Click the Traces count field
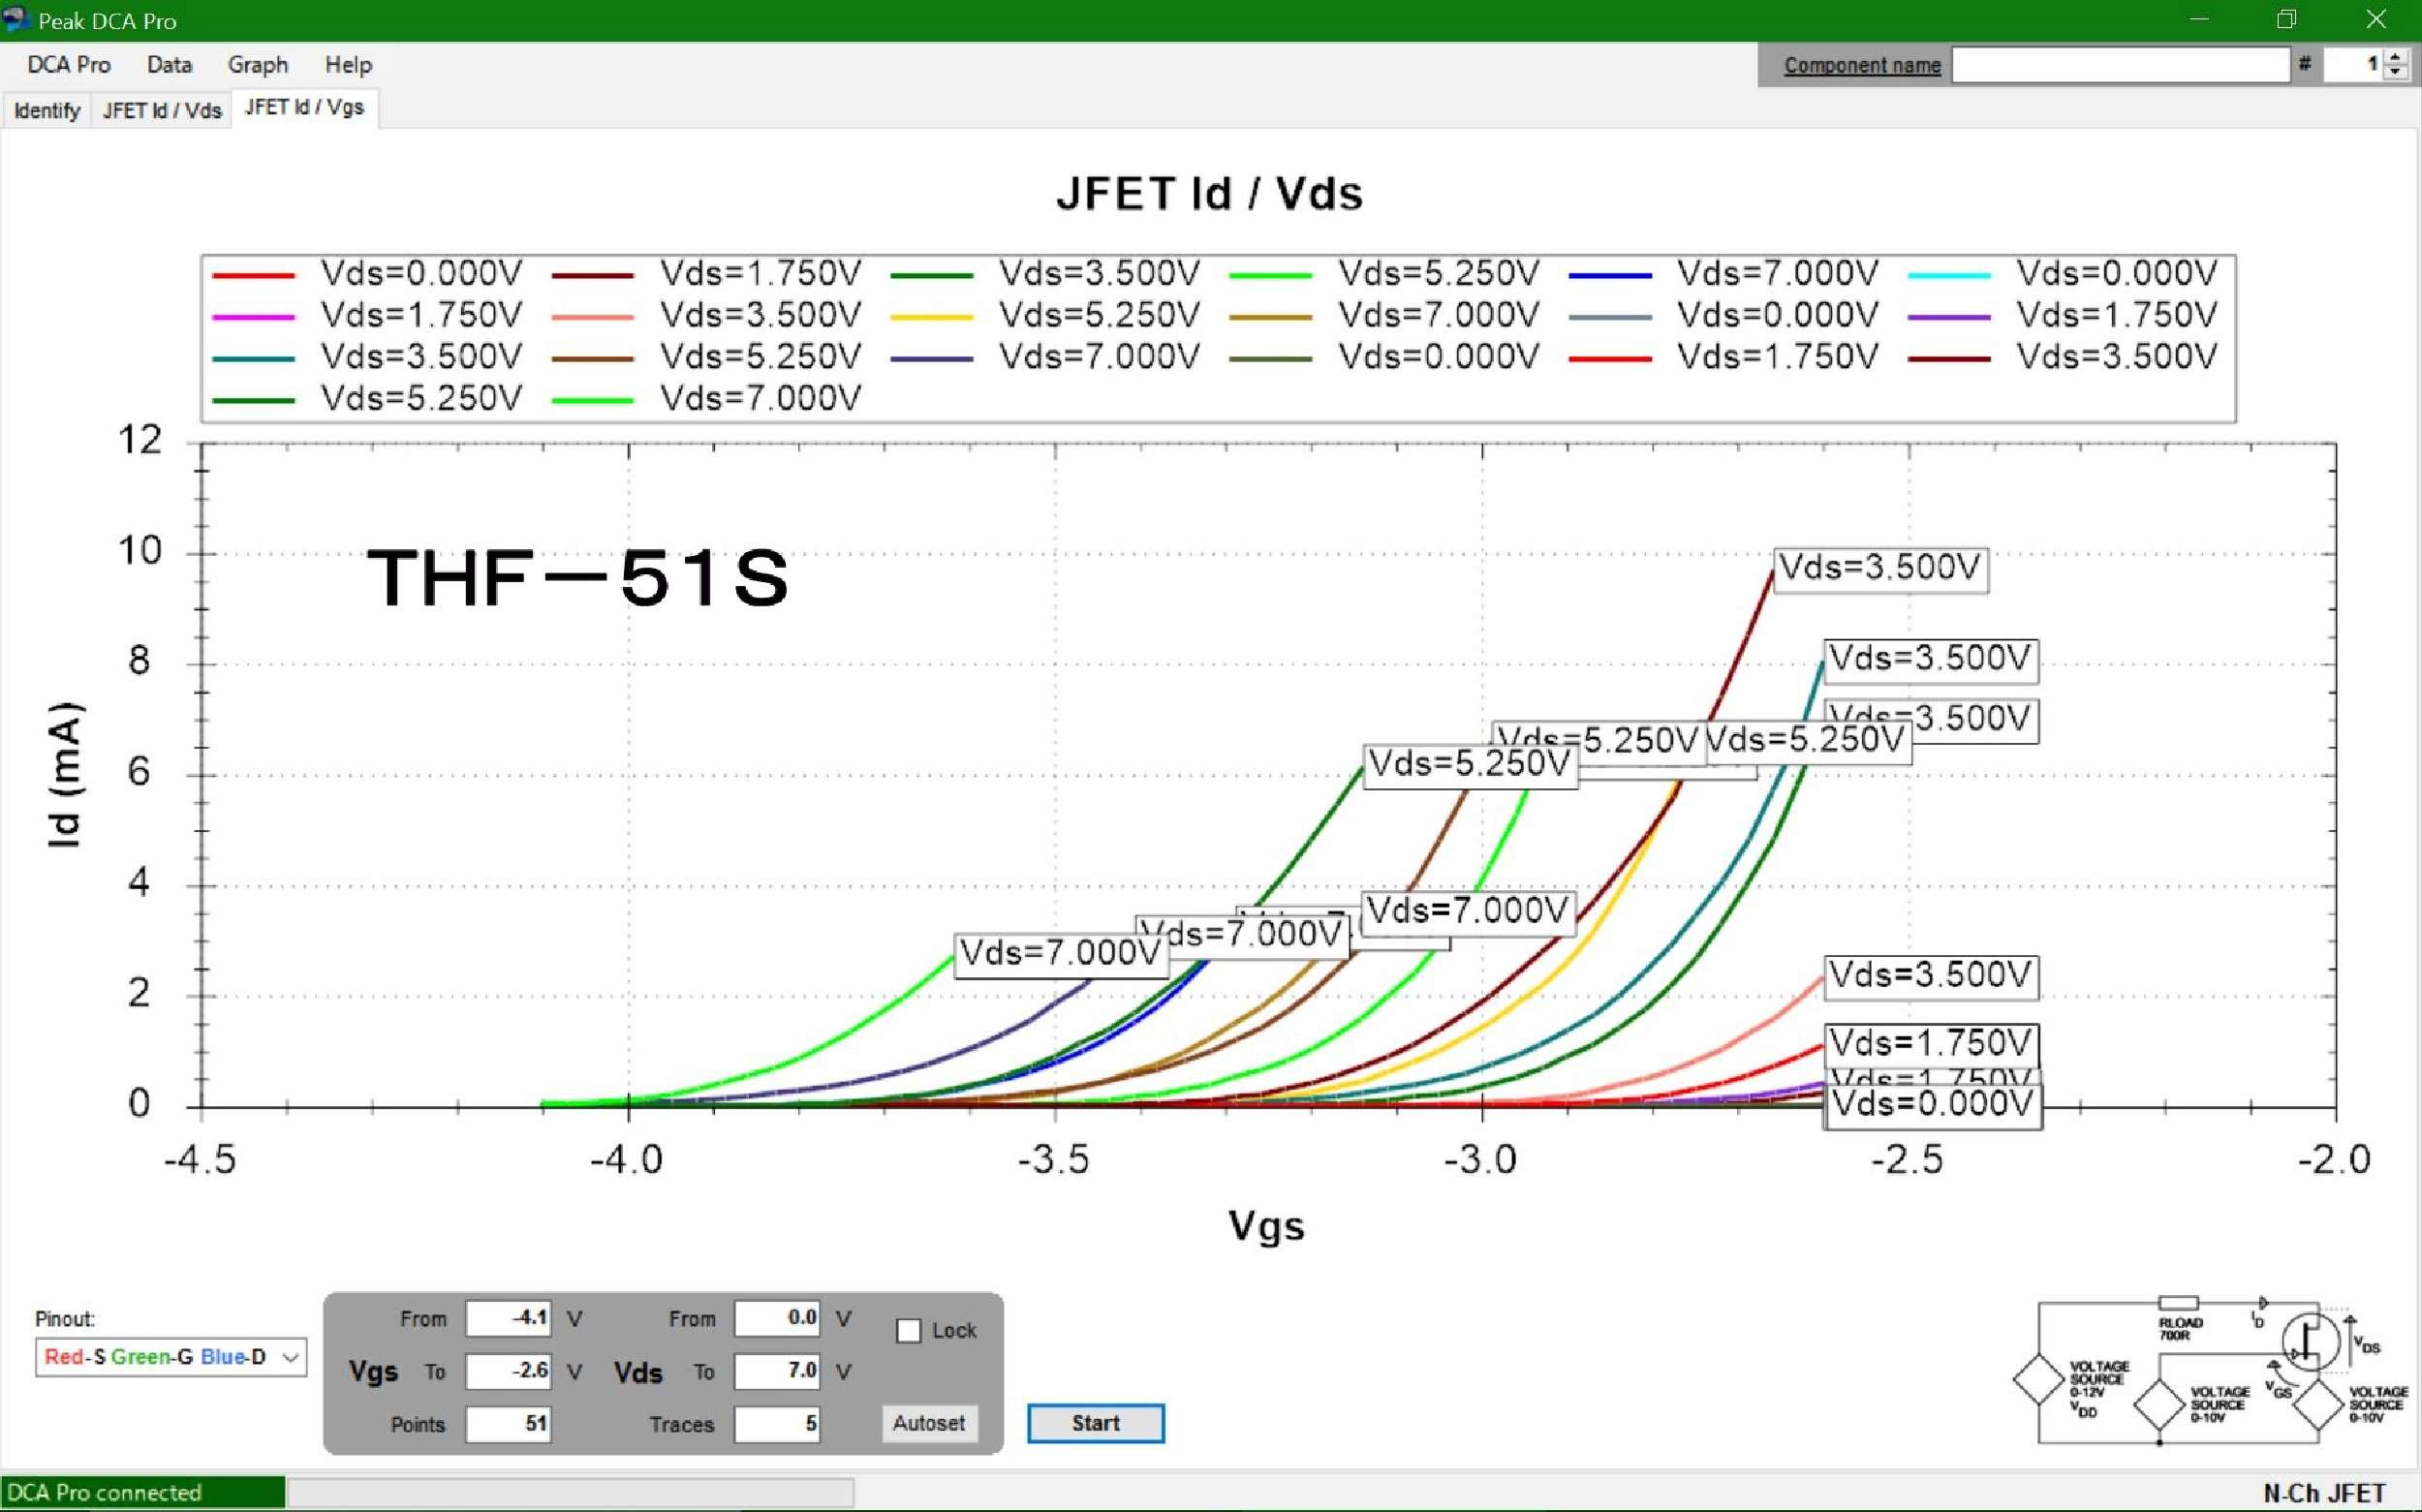Screen dimensions: 2422x1512 777,1423
